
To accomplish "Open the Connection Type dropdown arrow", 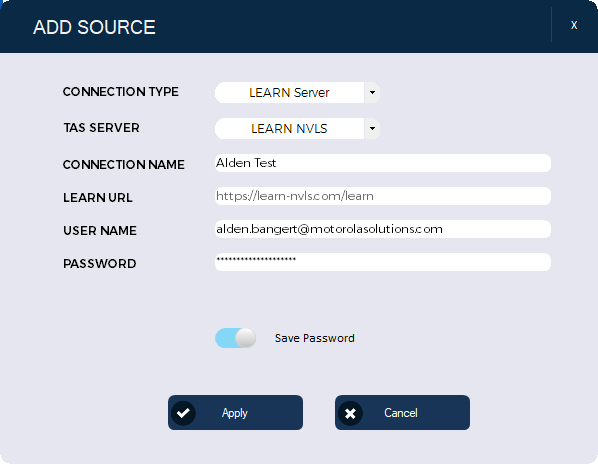I will pos(372,92).
